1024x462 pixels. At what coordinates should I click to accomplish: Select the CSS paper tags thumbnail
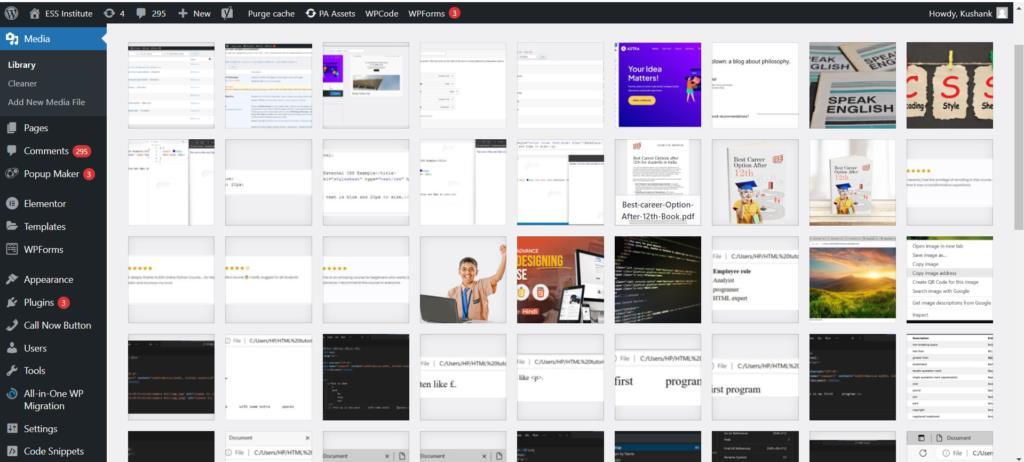click(950, 85)
